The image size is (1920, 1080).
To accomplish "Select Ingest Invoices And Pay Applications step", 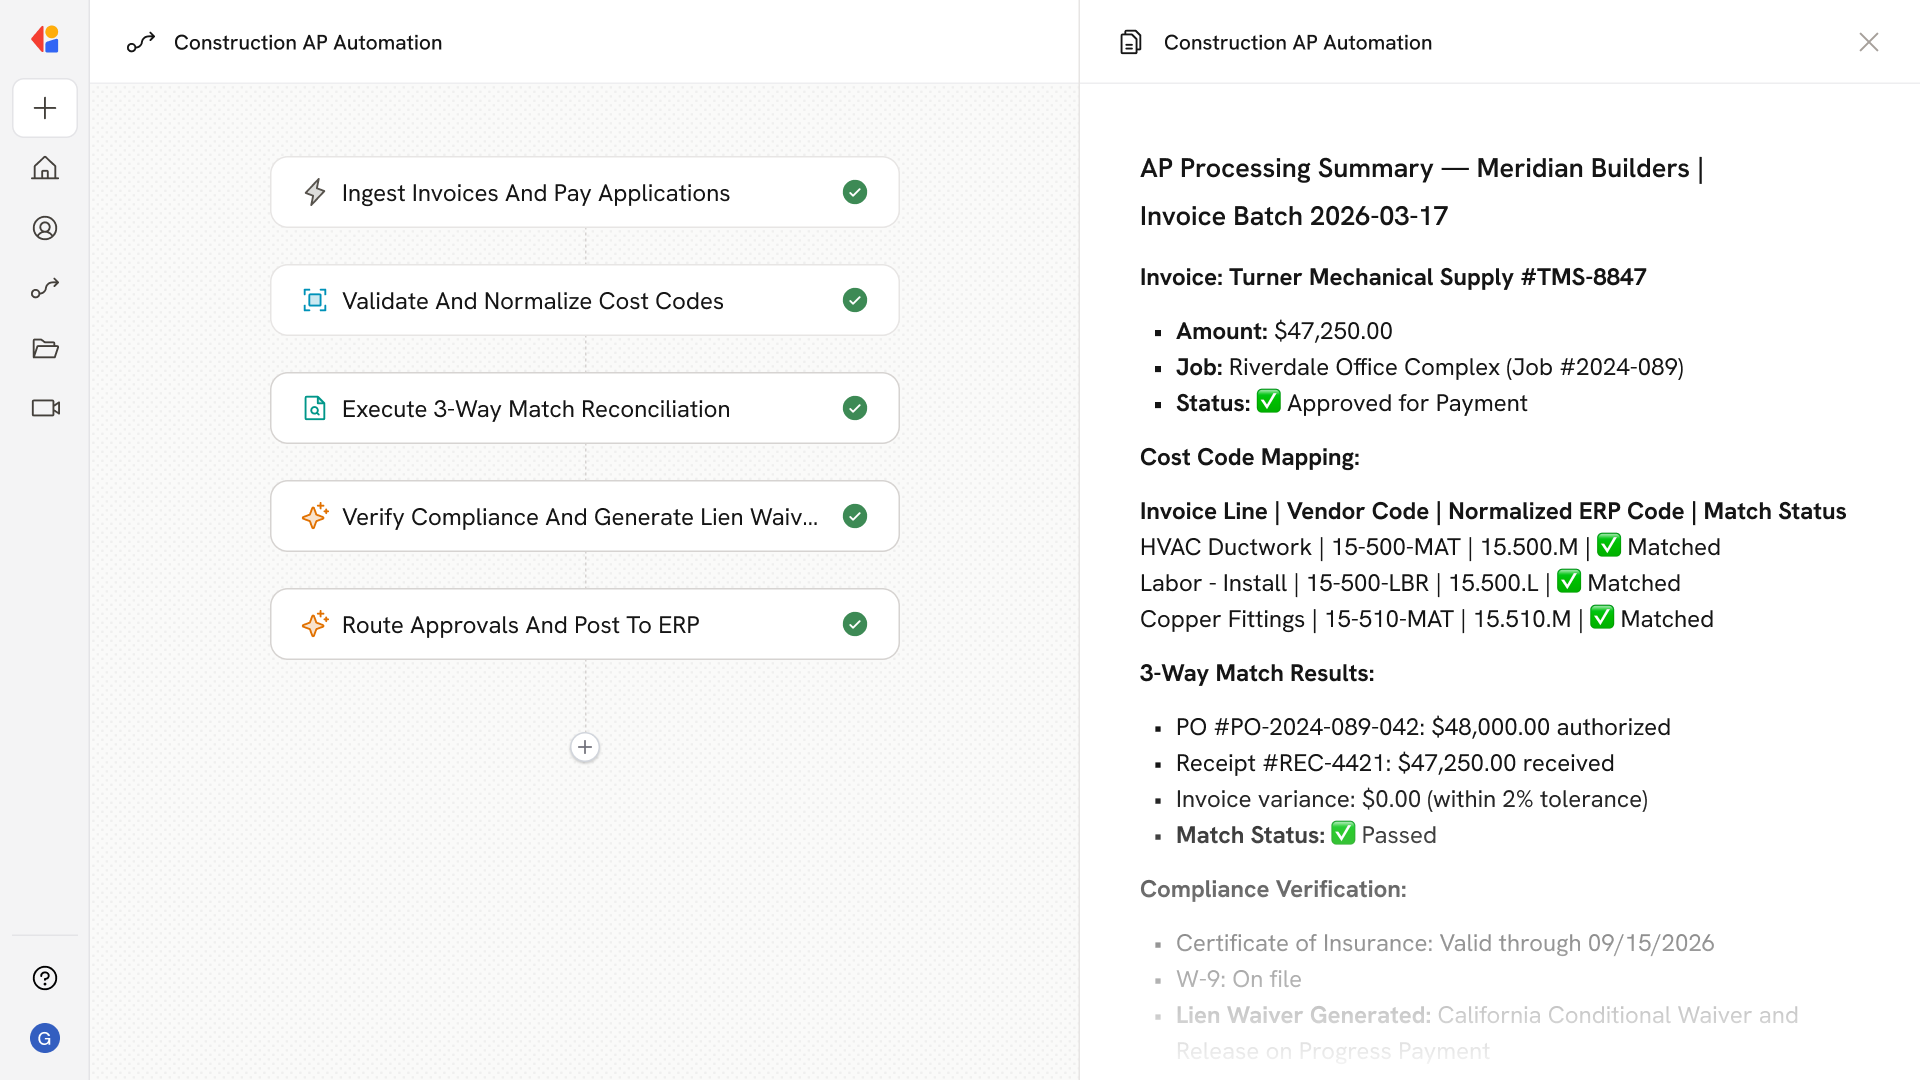I will point(536,193).
